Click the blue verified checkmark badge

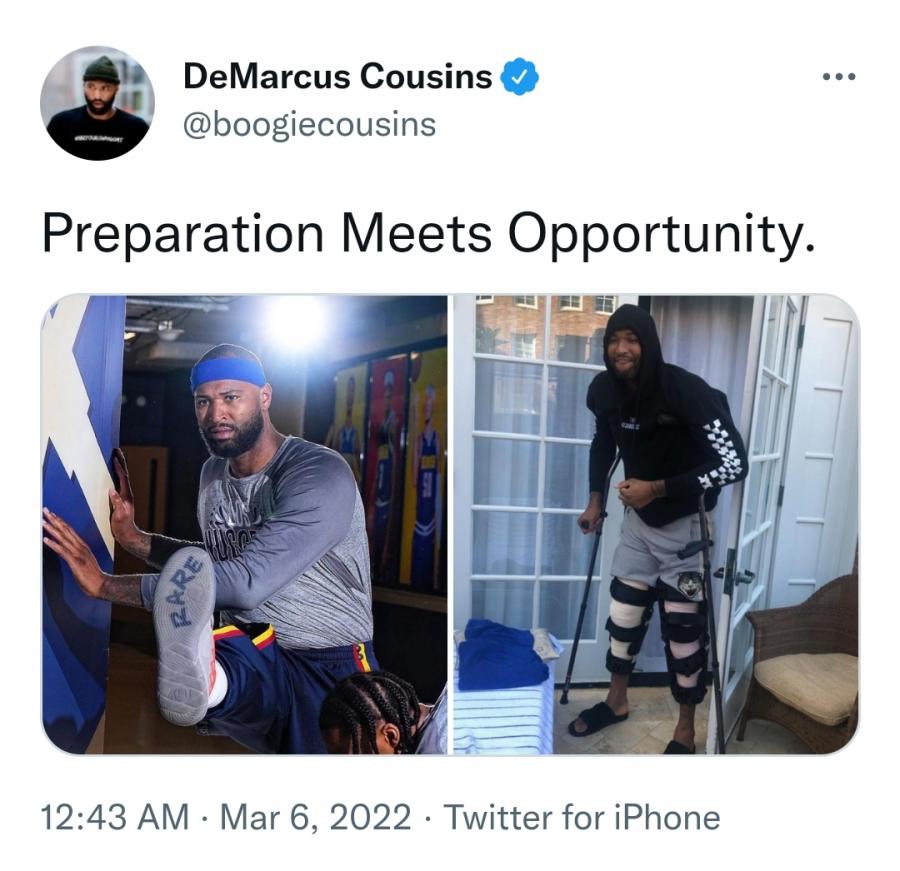[519, 76]
